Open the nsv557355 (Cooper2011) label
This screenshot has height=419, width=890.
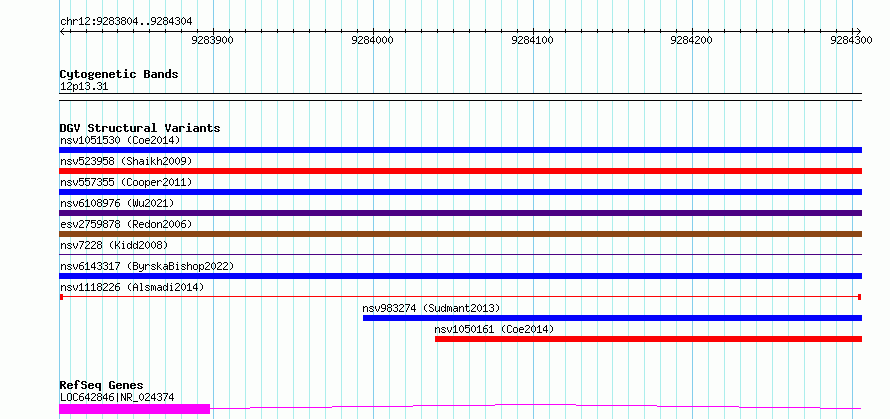[126, 182]
